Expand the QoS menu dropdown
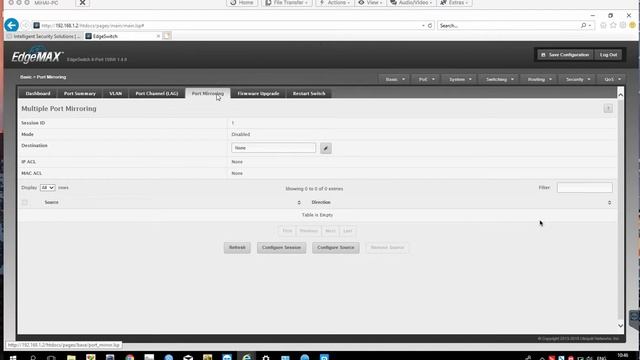This screenshot has height=360, width=640. (x=612, y=79)
